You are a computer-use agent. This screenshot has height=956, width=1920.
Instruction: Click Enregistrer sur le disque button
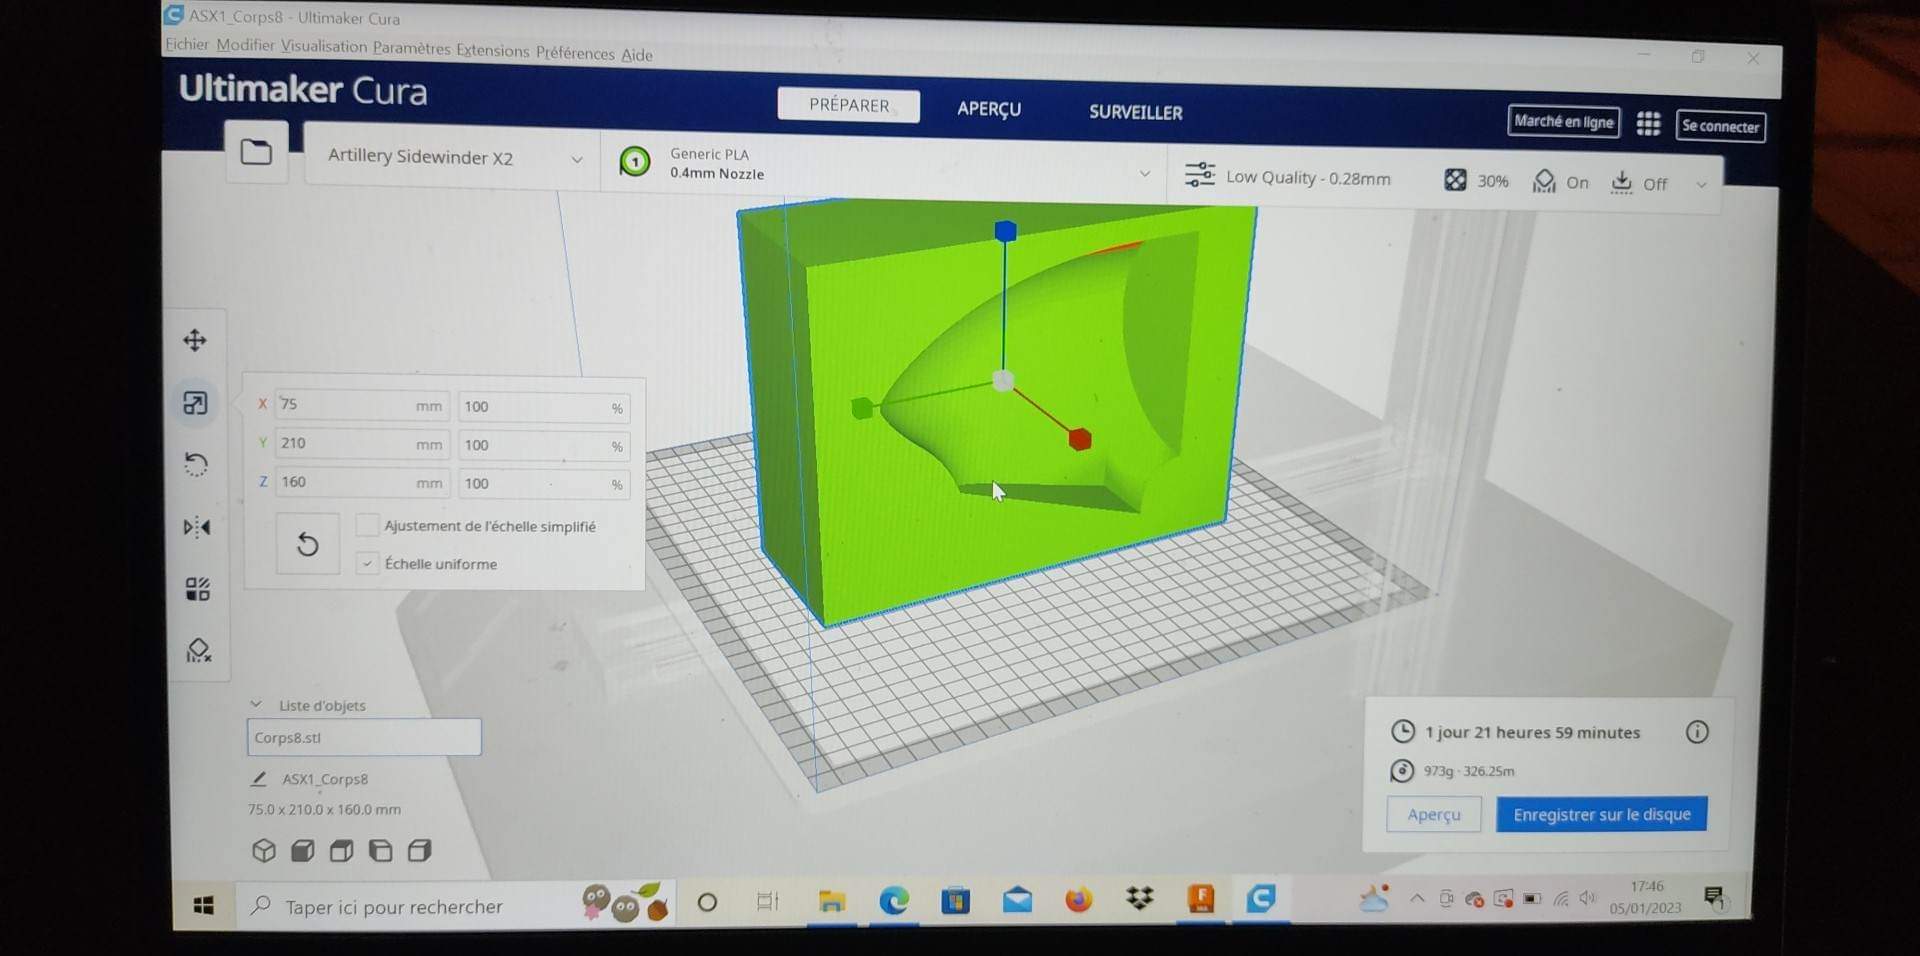click(x=1601, y=814)
